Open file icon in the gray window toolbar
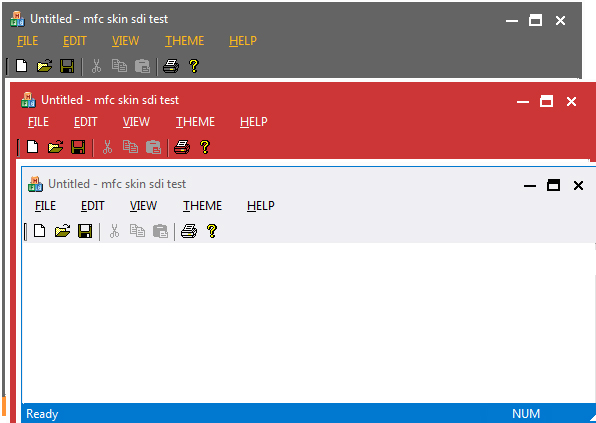 tap(44, 66)
